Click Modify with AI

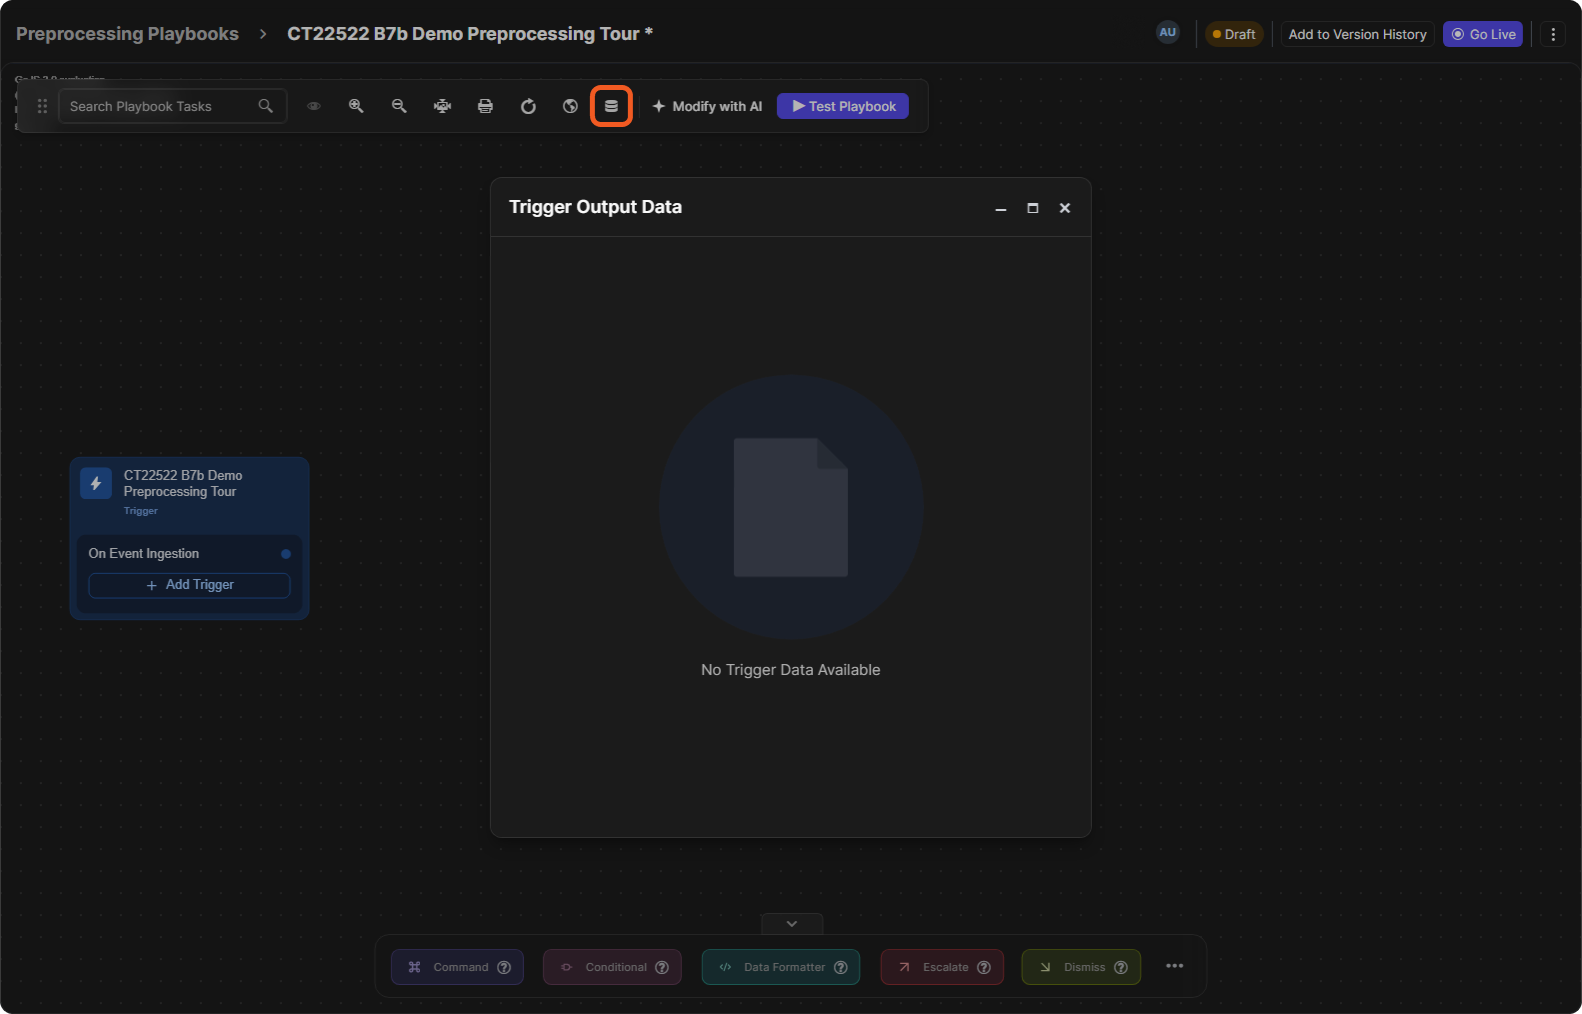click(707, 106)
